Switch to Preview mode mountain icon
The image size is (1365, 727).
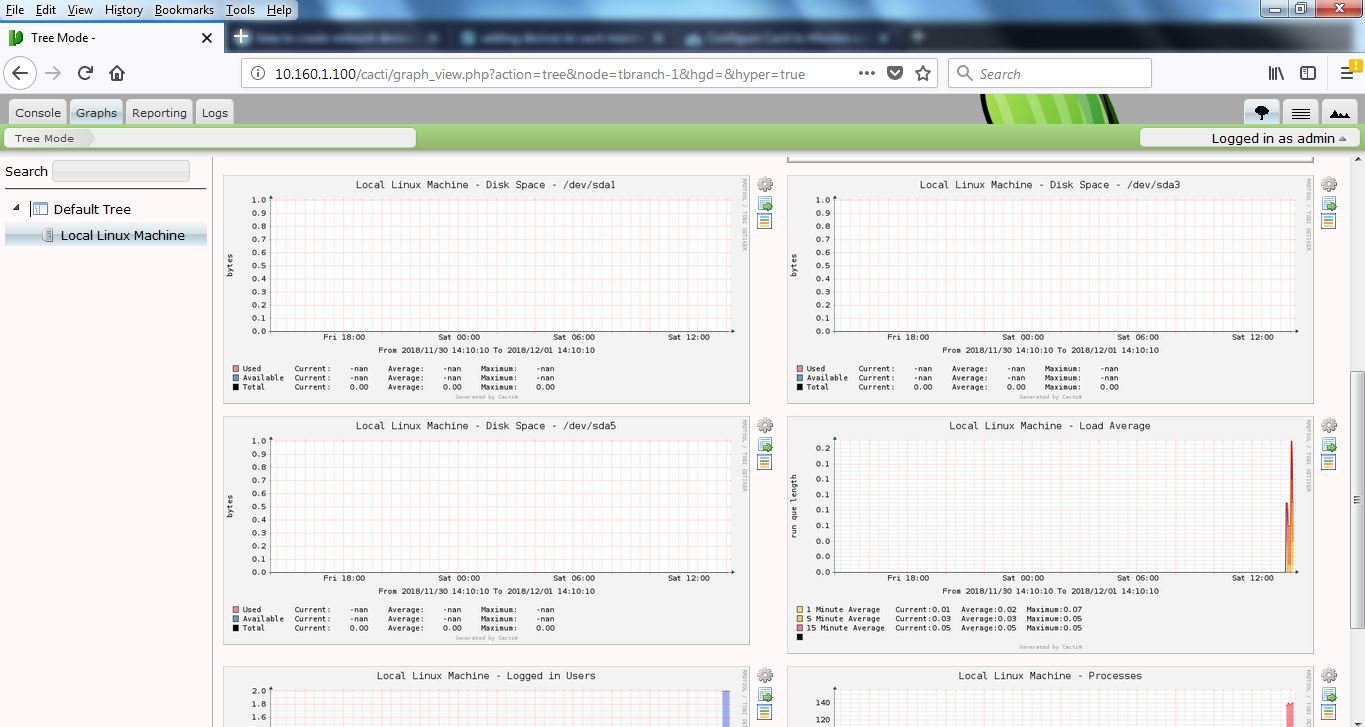pos(1339,113)
